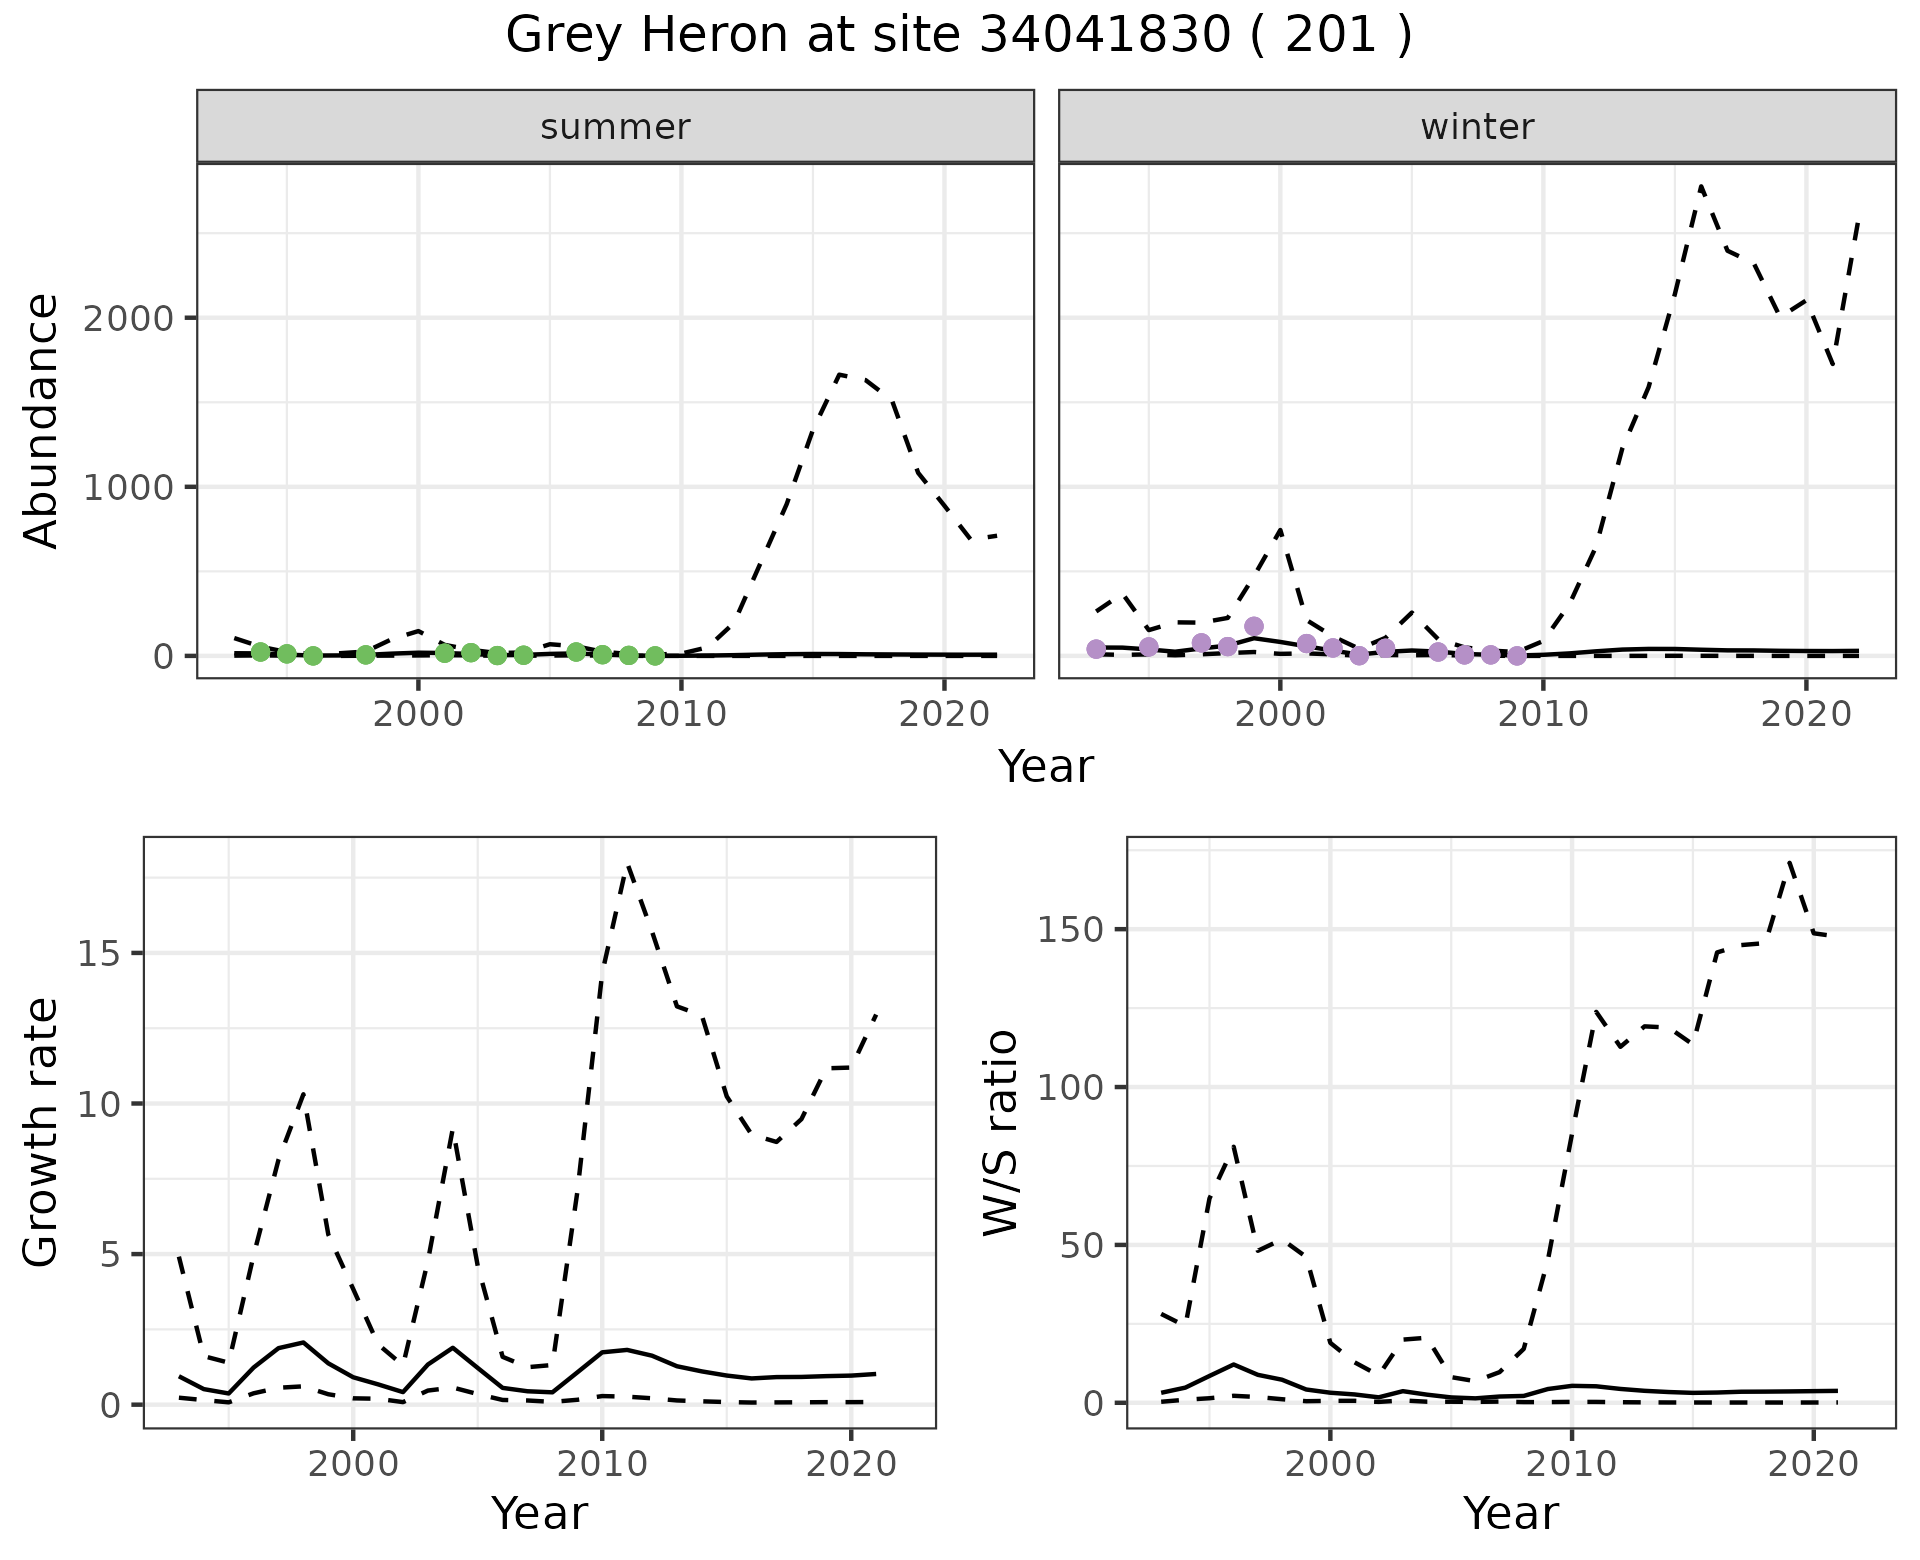Click the highest dashed peak in the Growth rate plot
The height and width of the screenshot is (1560, 1920).
628,866
